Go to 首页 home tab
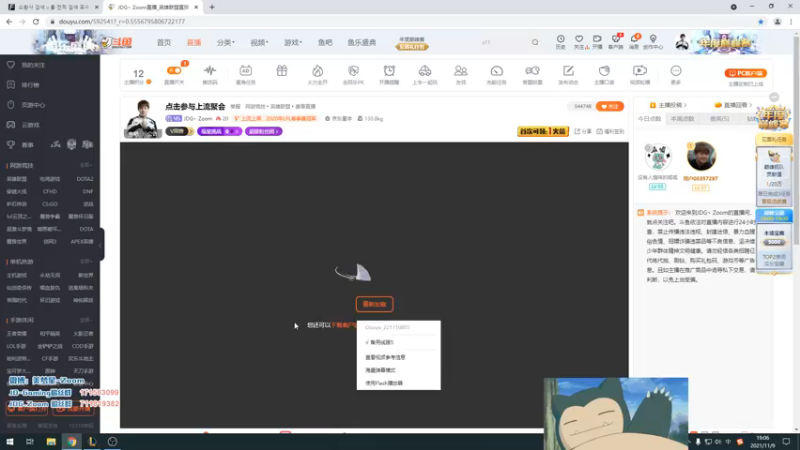 point(164,42)
